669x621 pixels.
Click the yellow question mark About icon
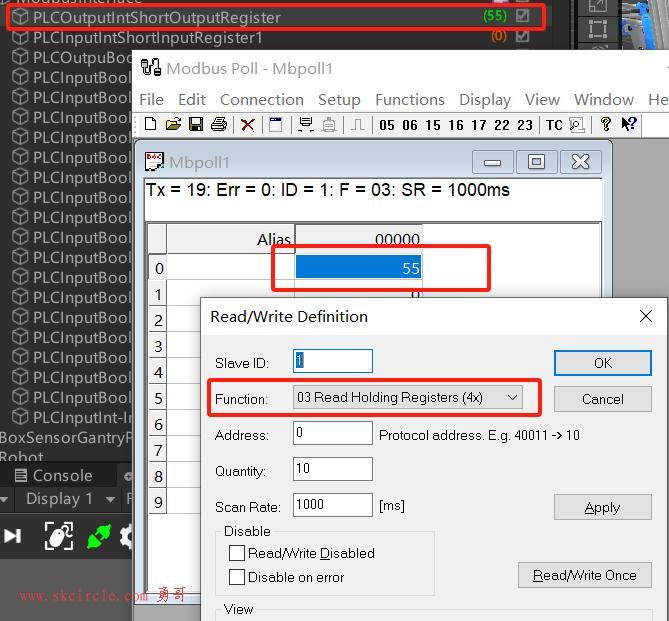click(x=605, y=124)
